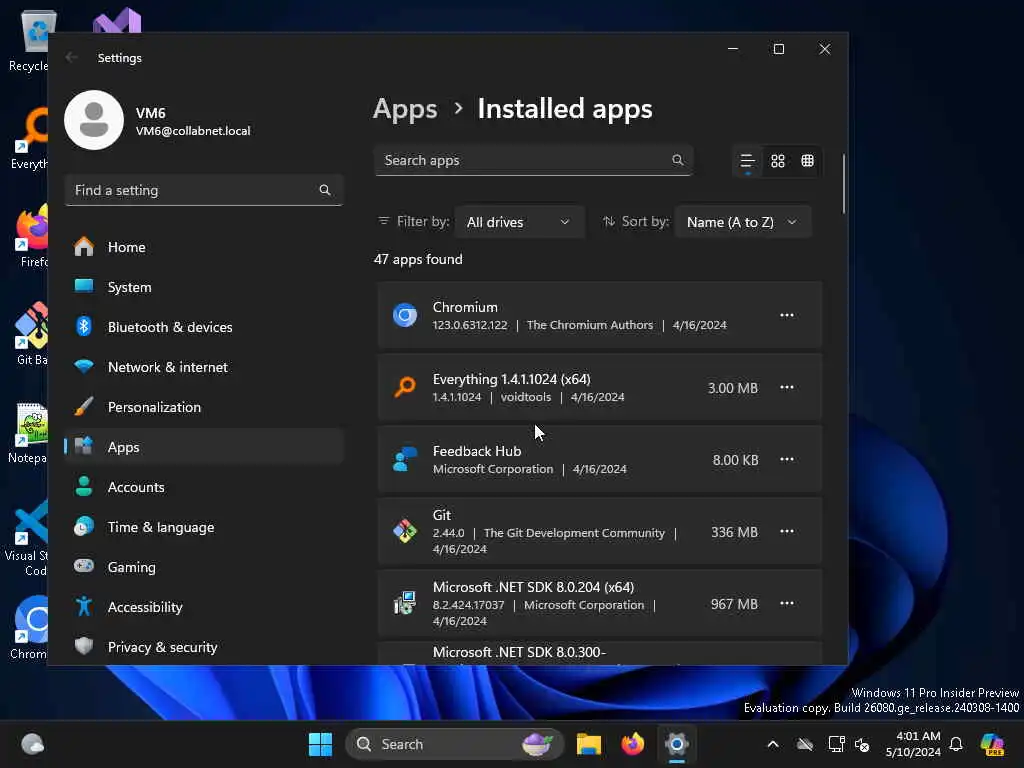
Task: Open the Home settings page
Action: coord(204,247)
